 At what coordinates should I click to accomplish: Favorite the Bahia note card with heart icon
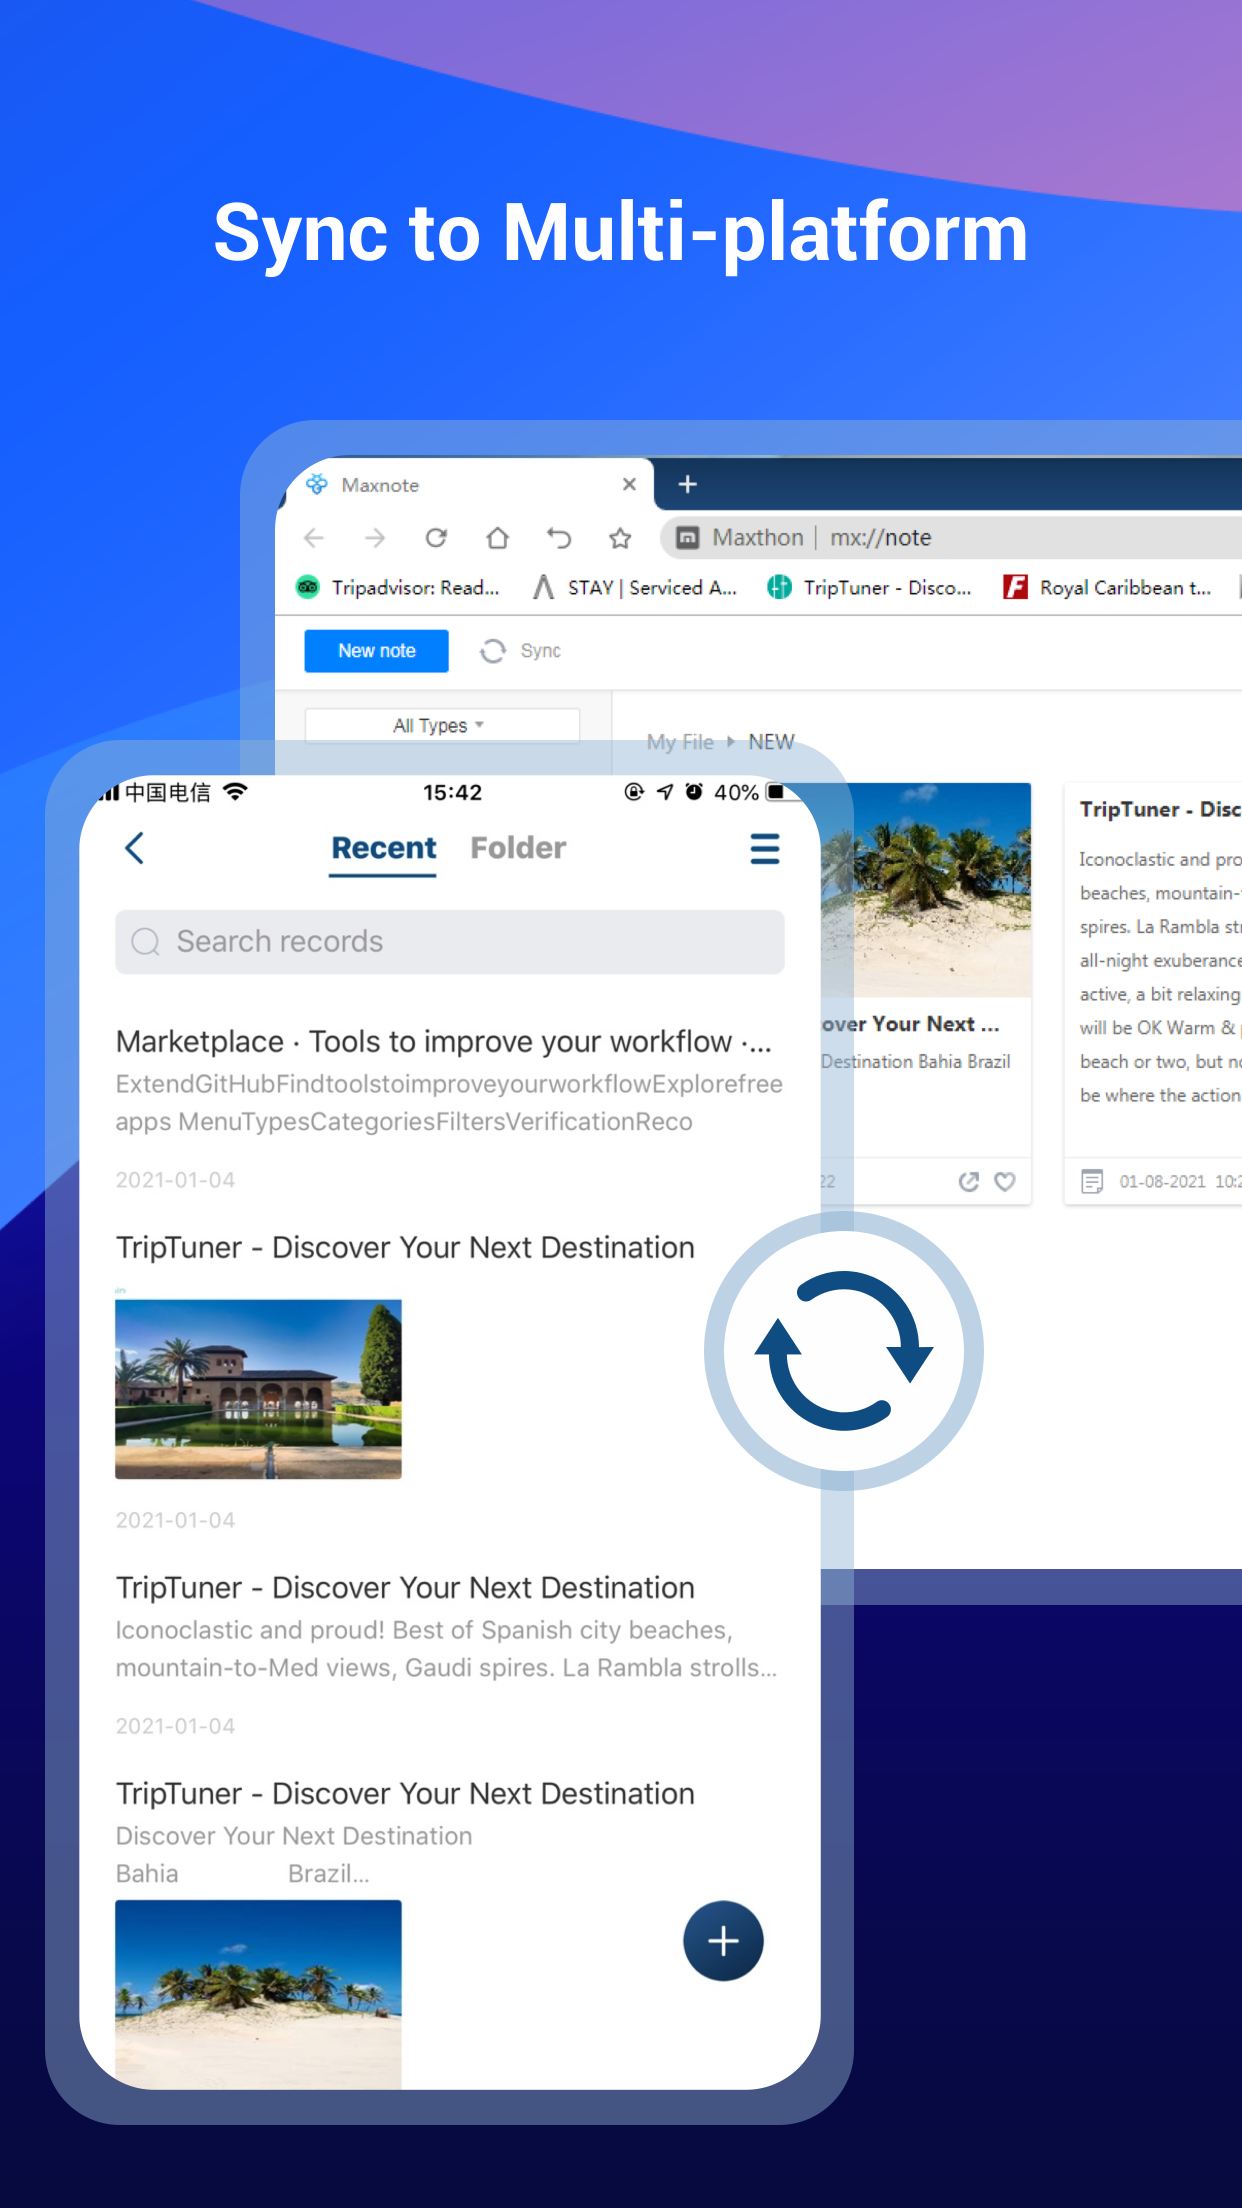pyautogui.click(x=1005, y=1182)
